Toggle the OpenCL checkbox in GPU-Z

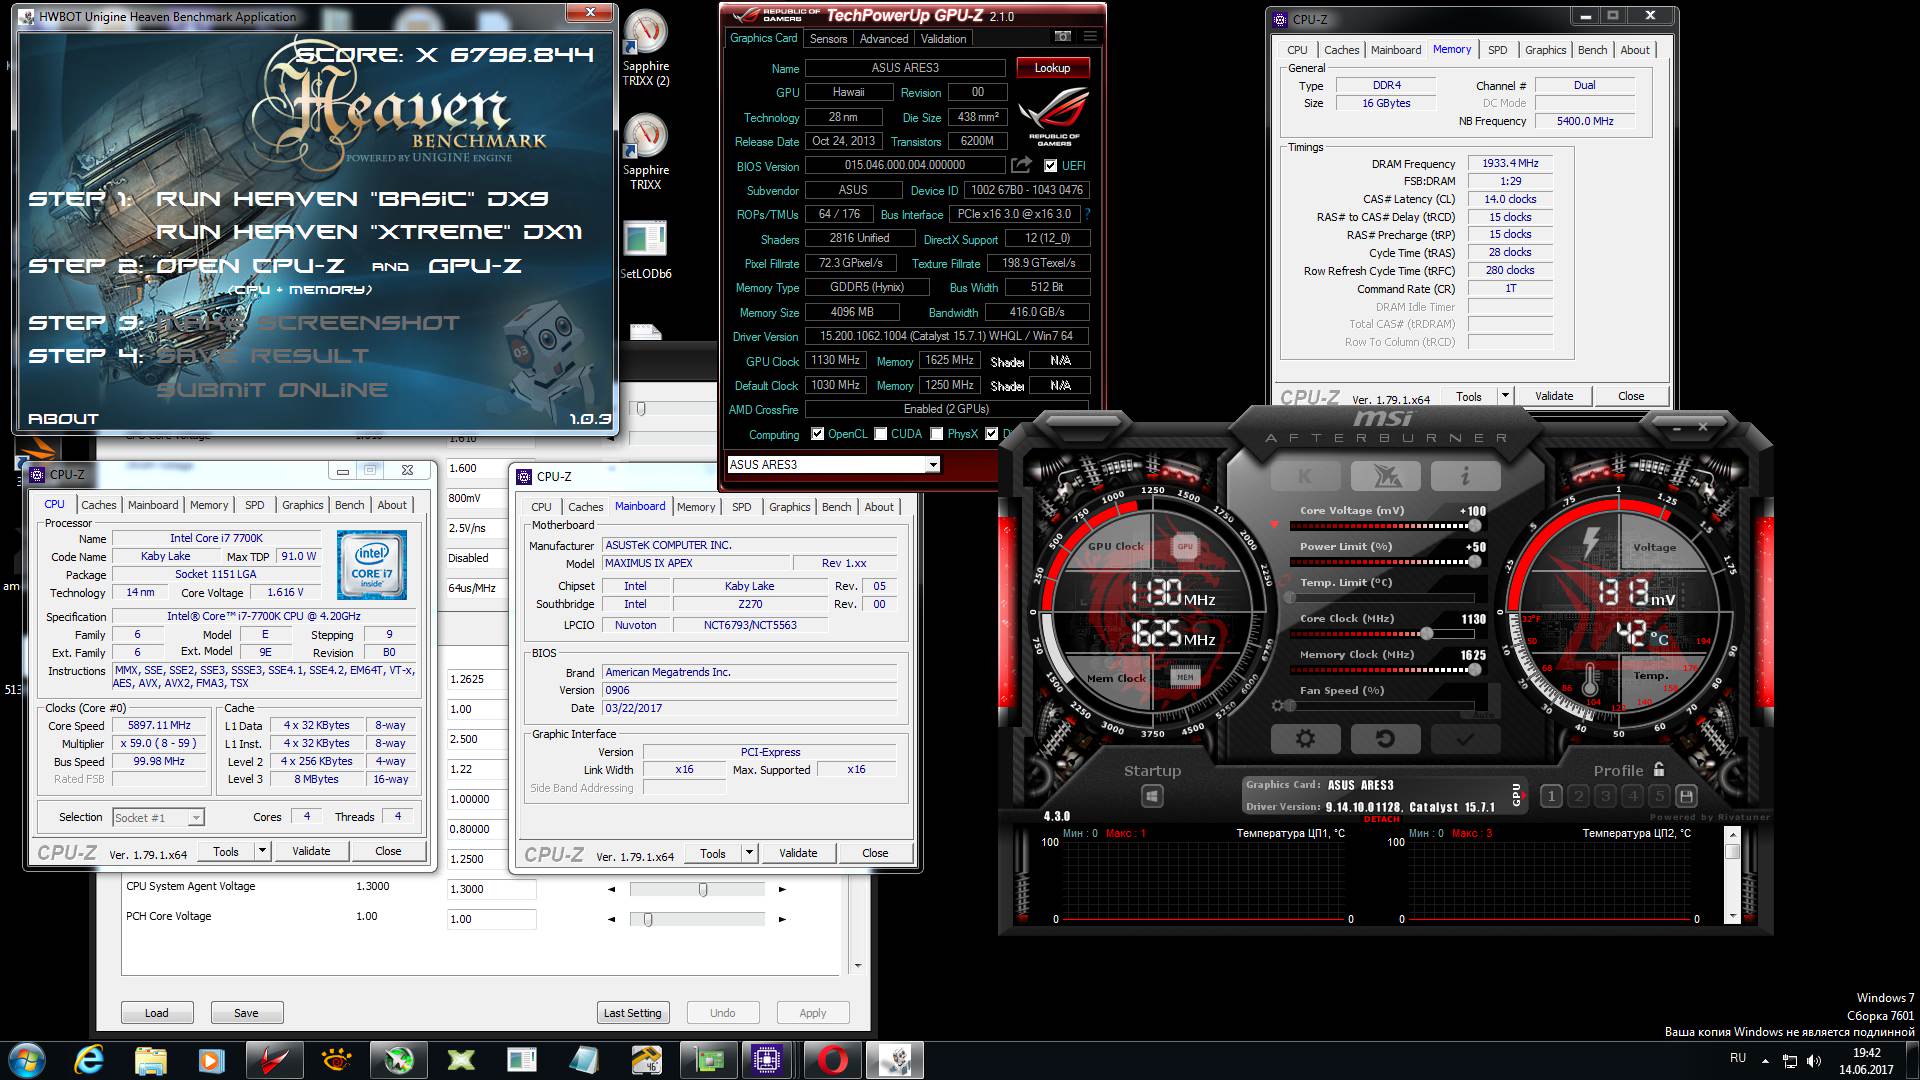click(x=818, y=434)
